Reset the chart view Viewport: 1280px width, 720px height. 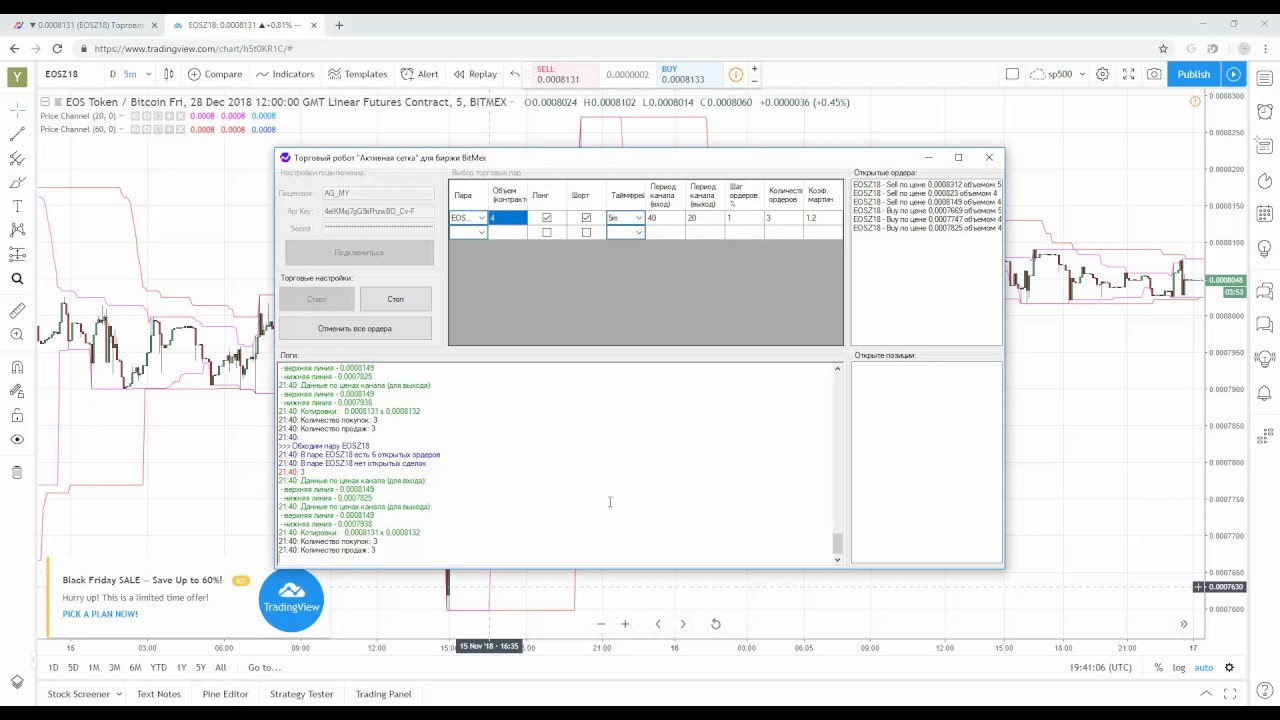(x=716, y=624)
